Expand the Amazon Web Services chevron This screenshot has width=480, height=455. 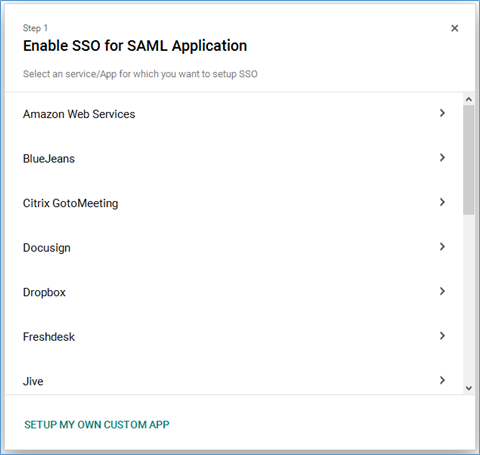pyautogui.click(x=442, y=113)
